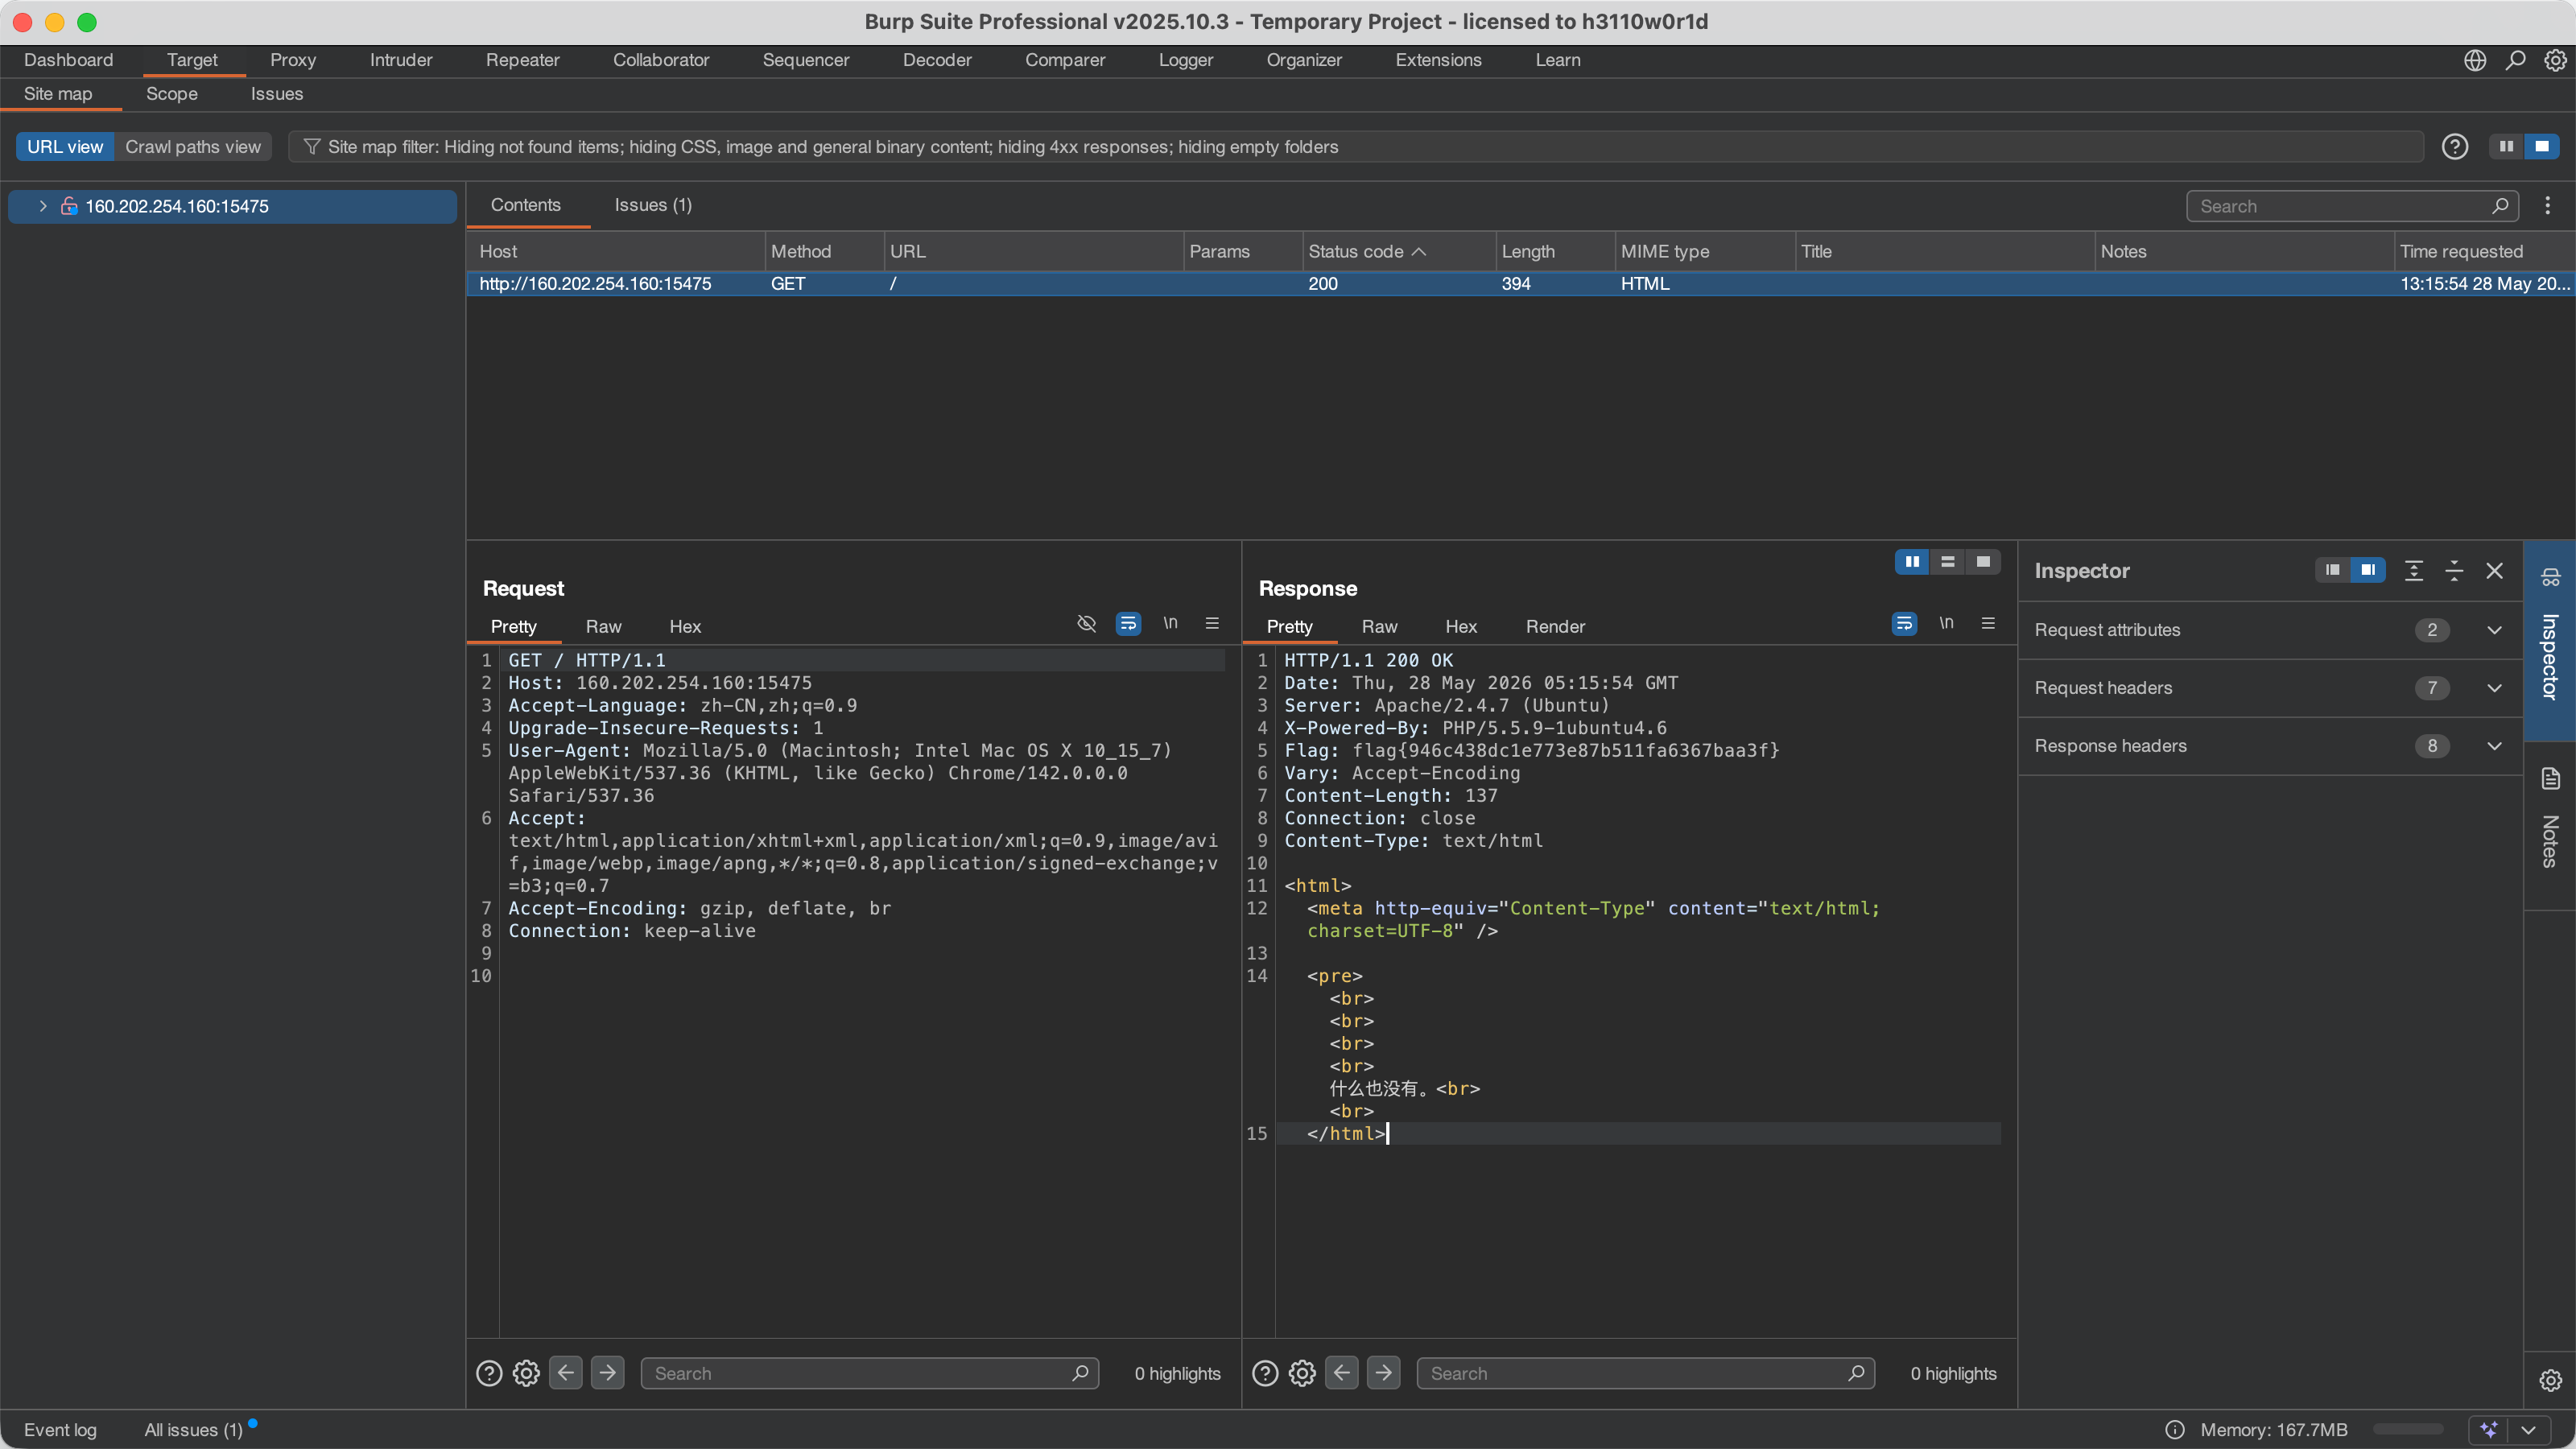Open site map filter help icon

[x=2454, y=147]
